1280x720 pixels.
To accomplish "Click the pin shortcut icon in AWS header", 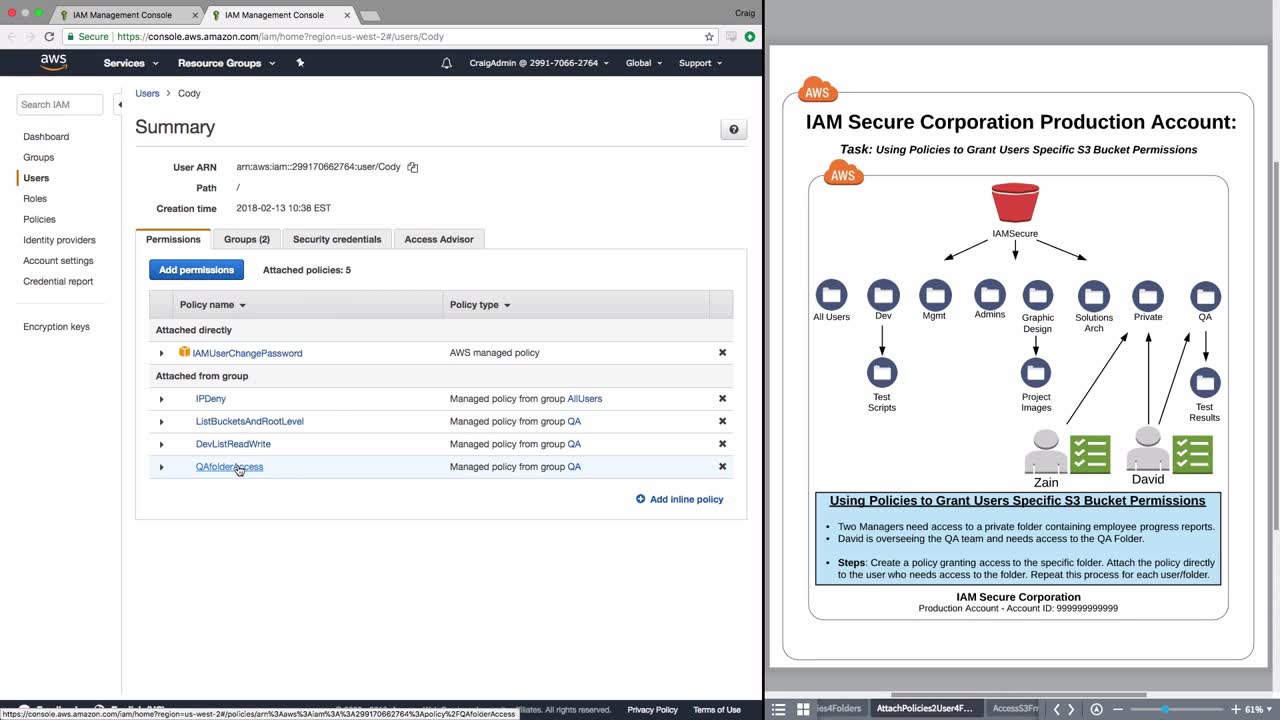I will point(300,63).
